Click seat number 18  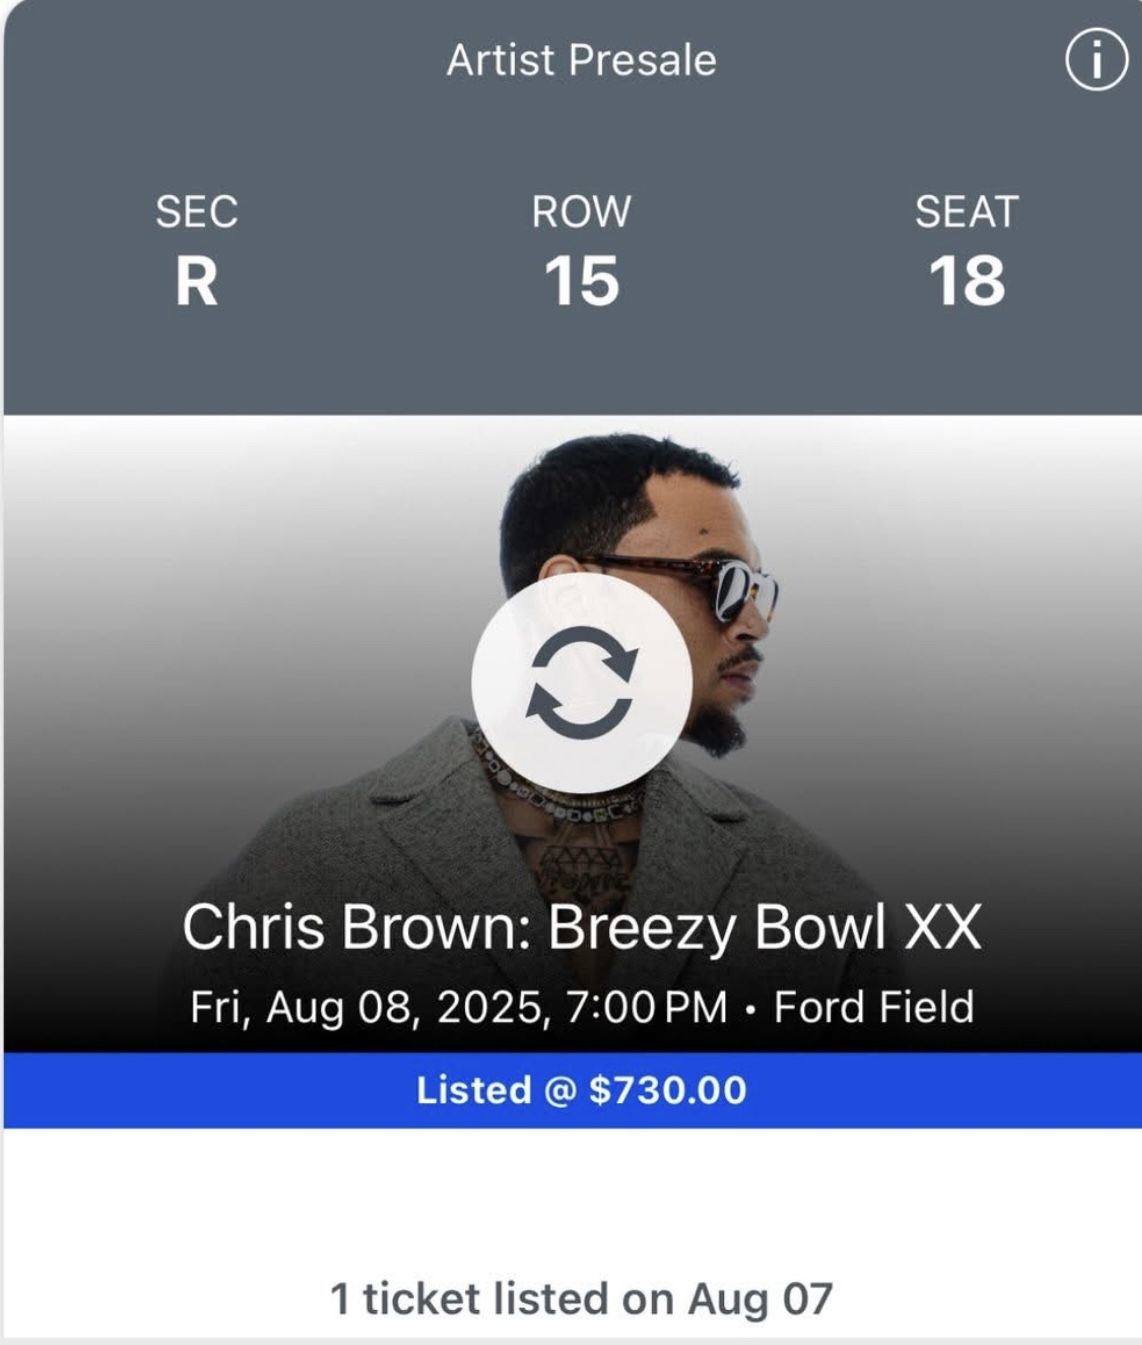966,281
